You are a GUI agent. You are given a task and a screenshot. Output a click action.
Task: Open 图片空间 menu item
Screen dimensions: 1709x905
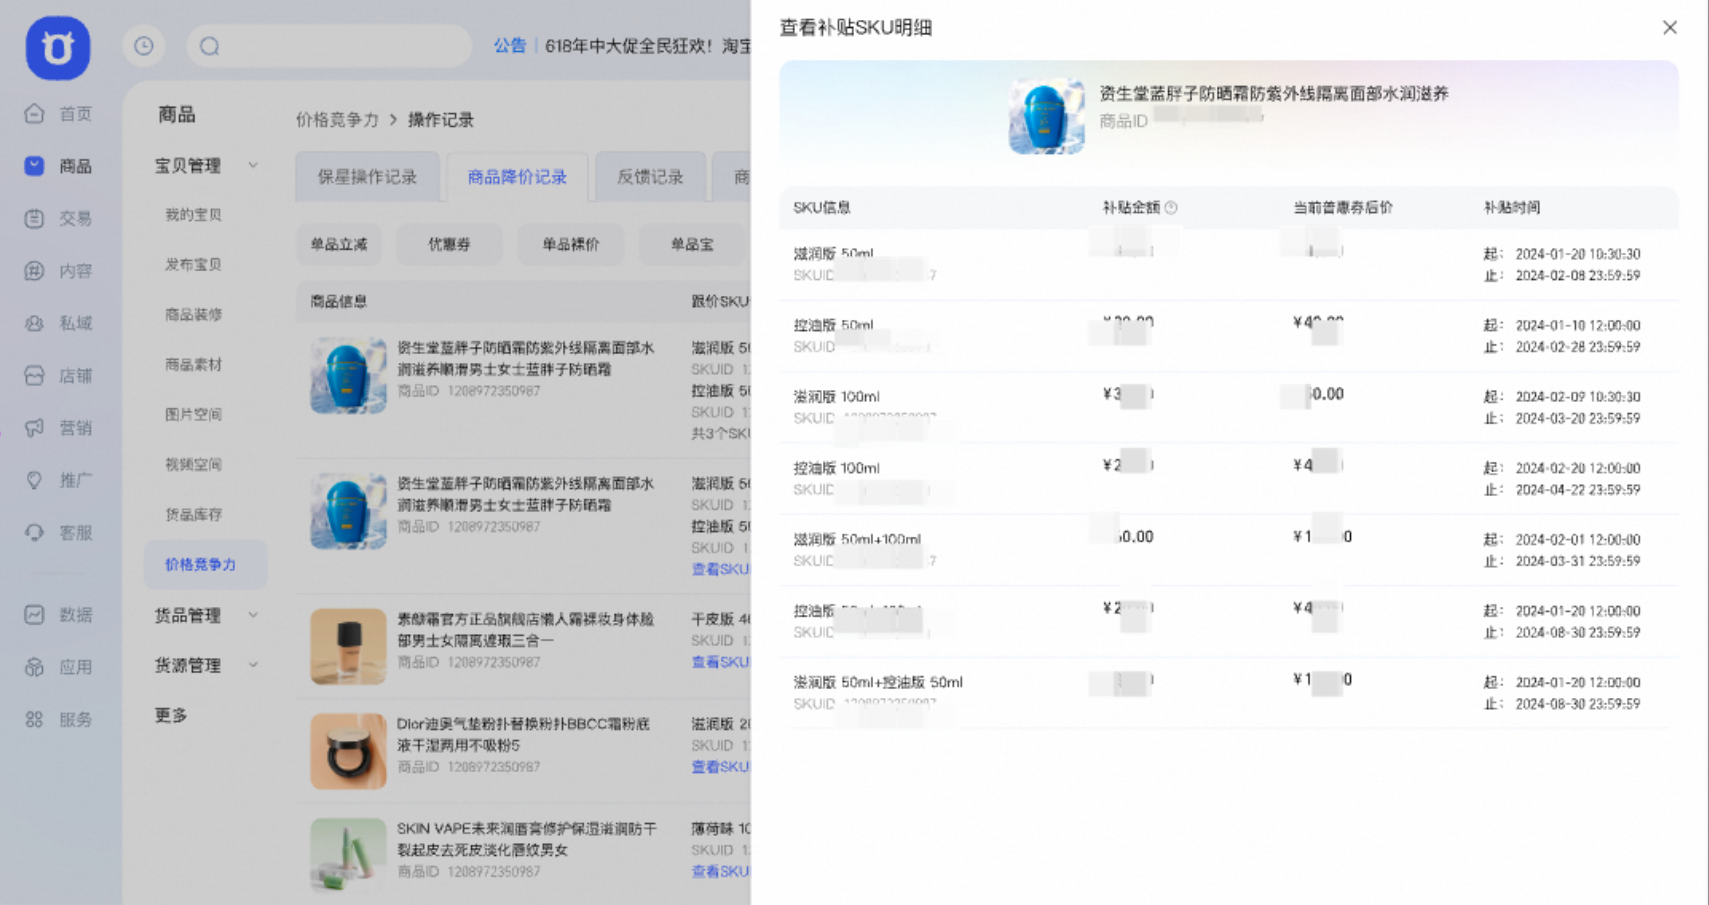193,414
